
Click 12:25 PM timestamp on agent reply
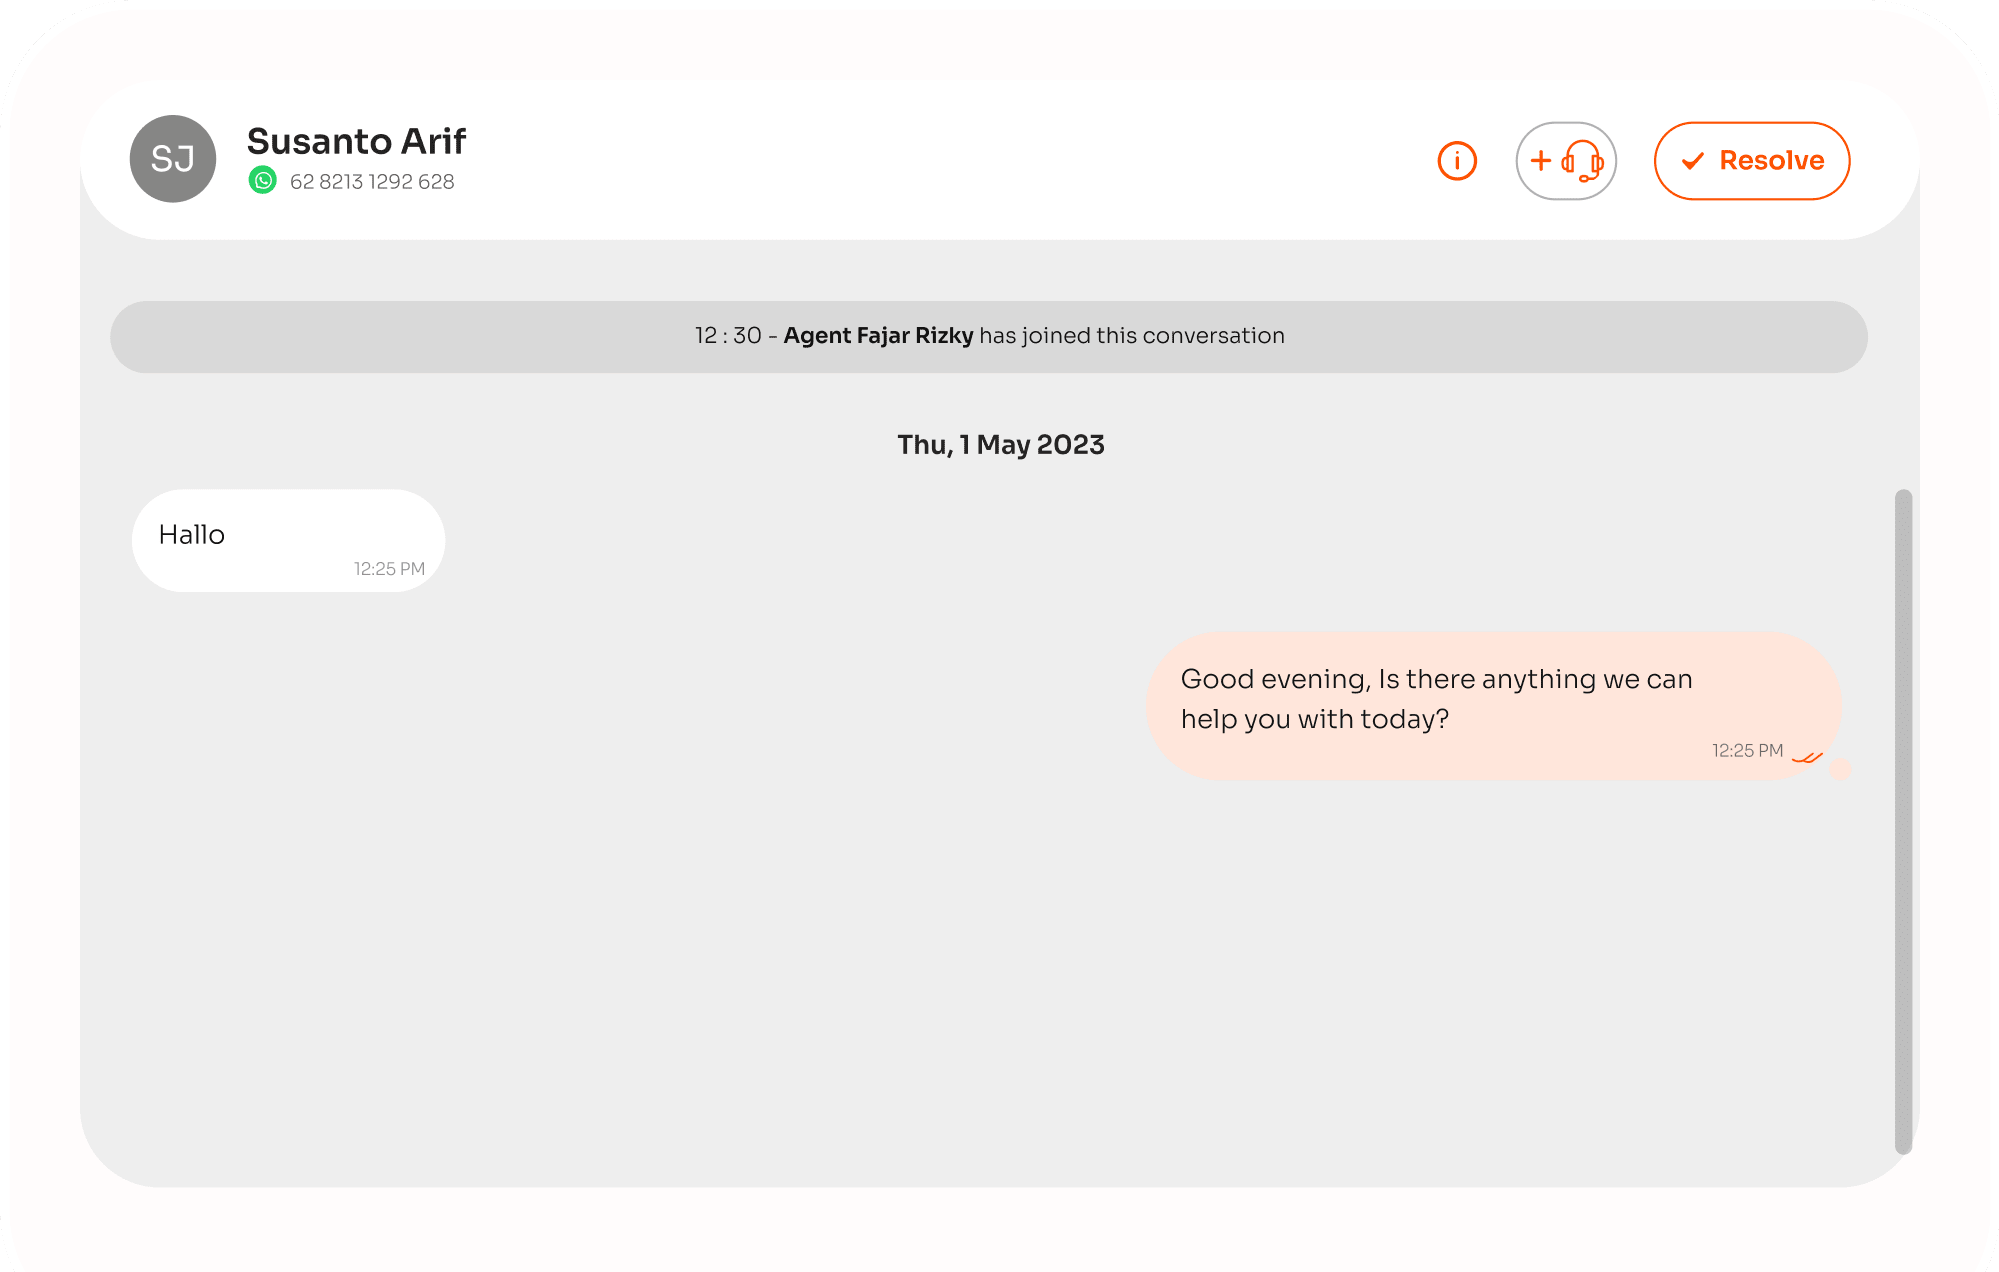click(1747, 751)
